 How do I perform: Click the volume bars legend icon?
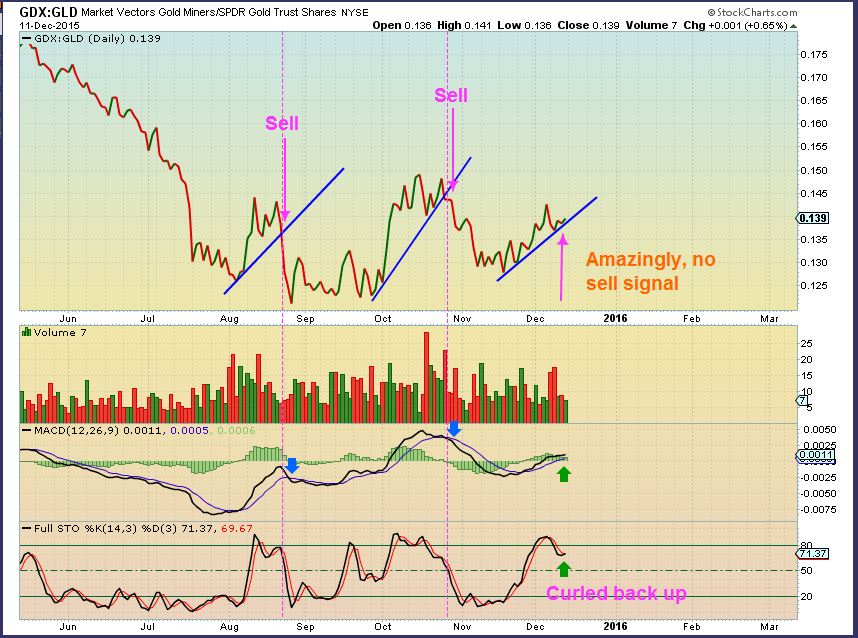[x=26, y=332]
